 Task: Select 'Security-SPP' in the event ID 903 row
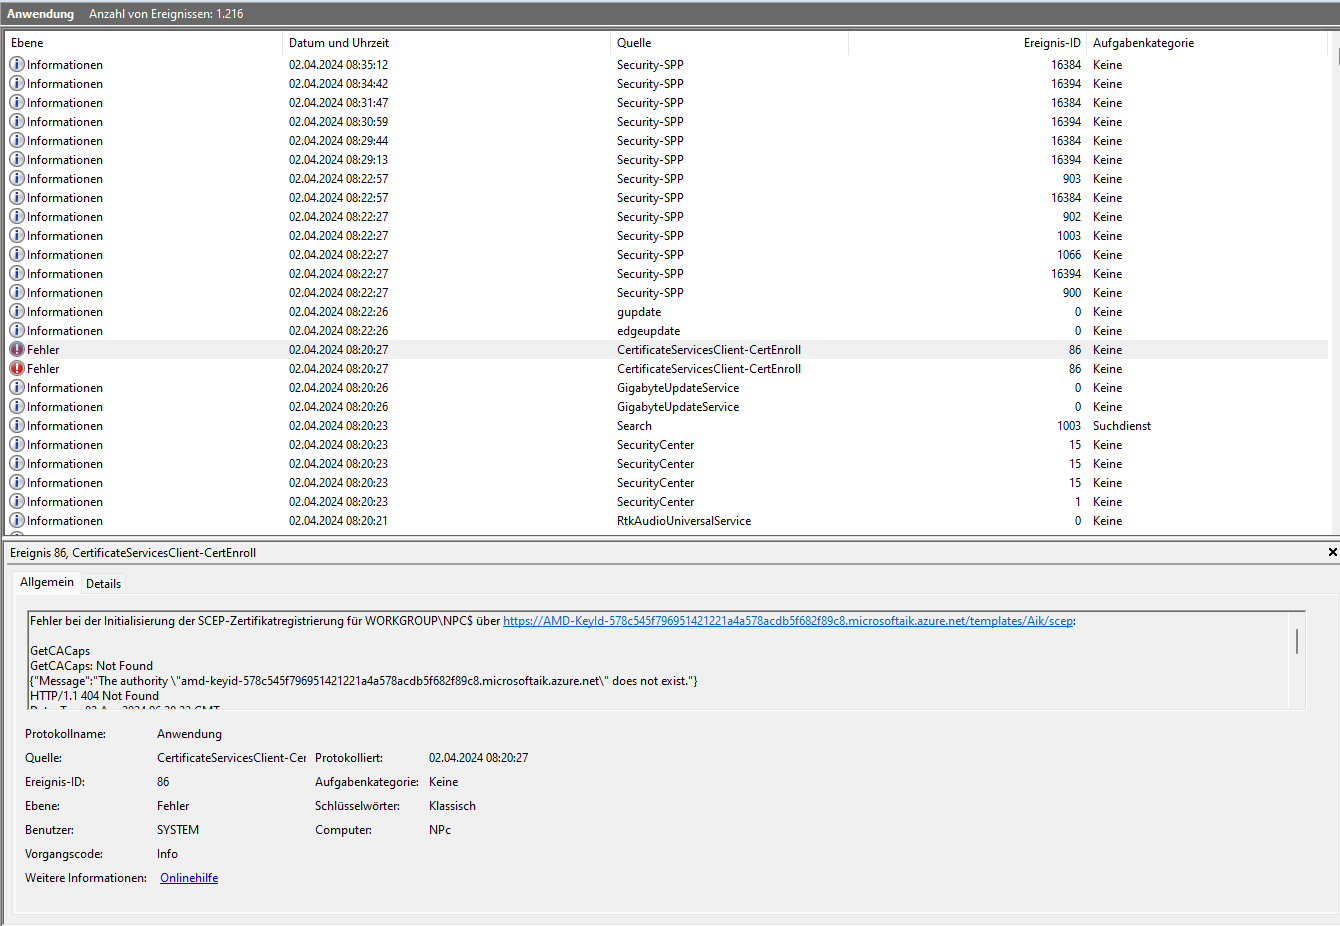coord(650,179)
